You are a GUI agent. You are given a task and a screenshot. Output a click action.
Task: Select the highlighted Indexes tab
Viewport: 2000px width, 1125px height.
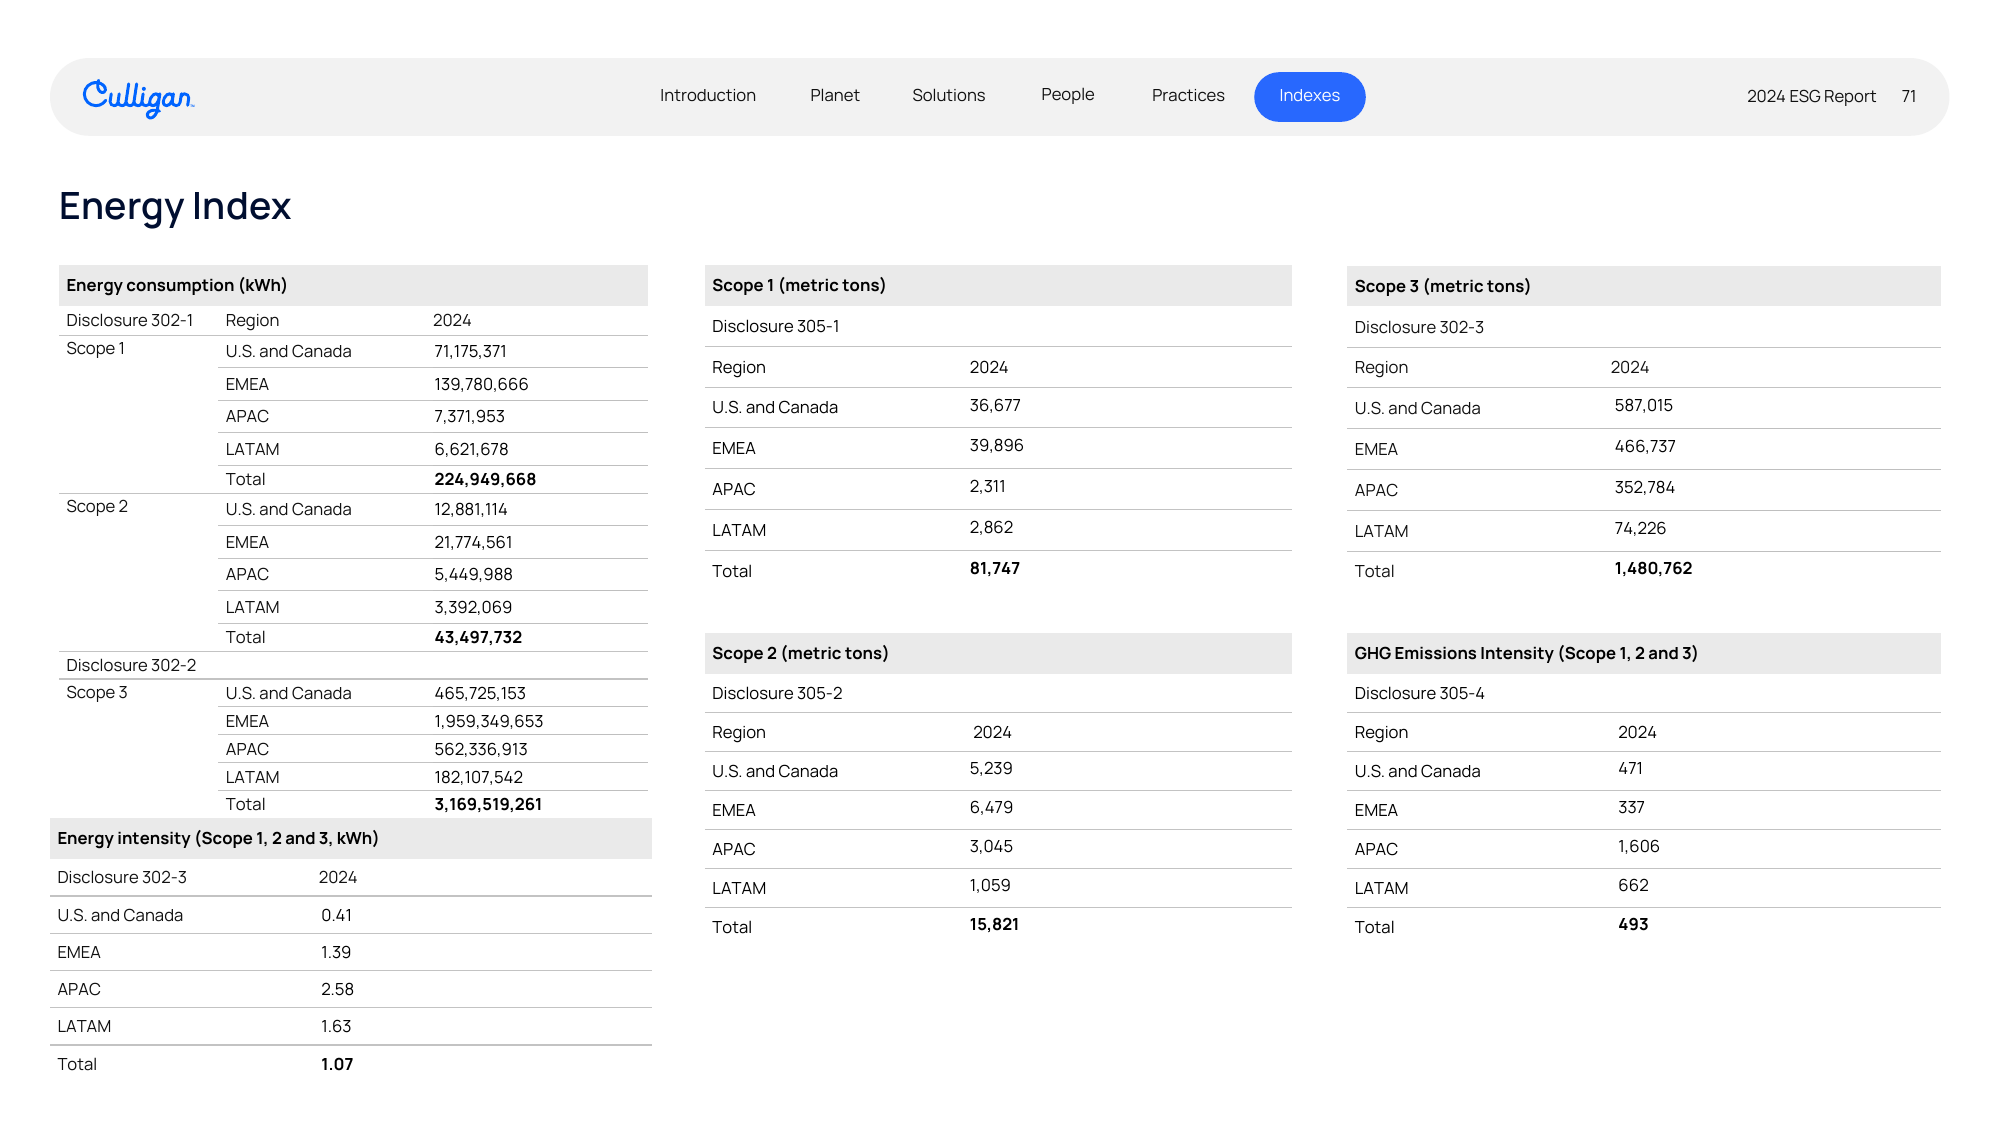coord(1309,97)
